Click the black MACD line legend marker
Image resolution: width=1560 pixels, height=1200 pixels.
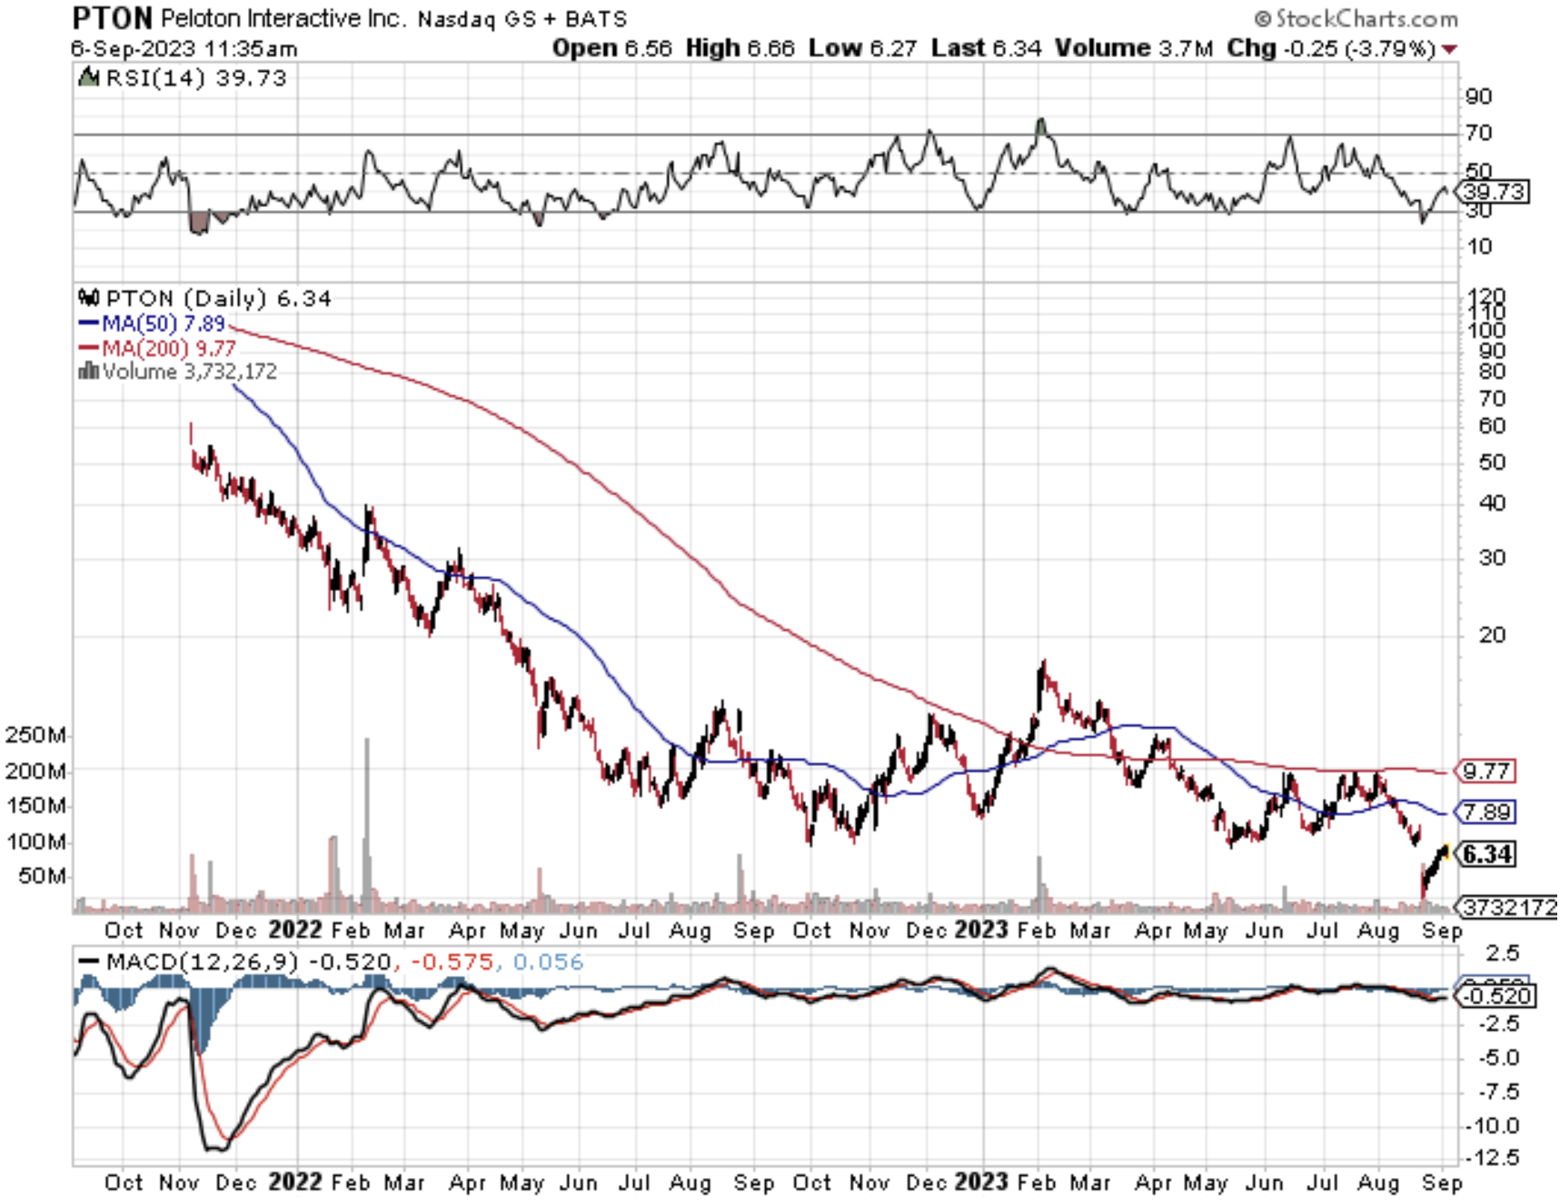click(x=88, y=962)
